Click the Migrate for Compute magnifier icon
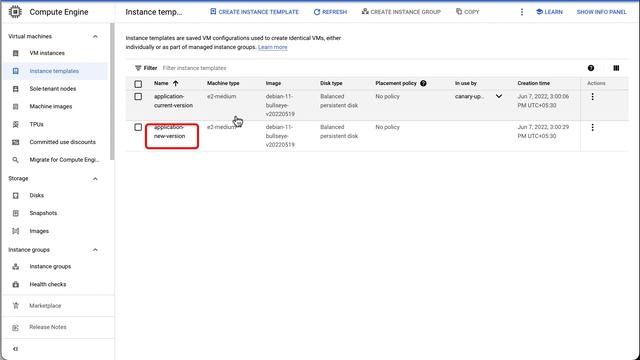Image resolution: width=640 pixels, height=360 pixels. click(x=16, y=160)
